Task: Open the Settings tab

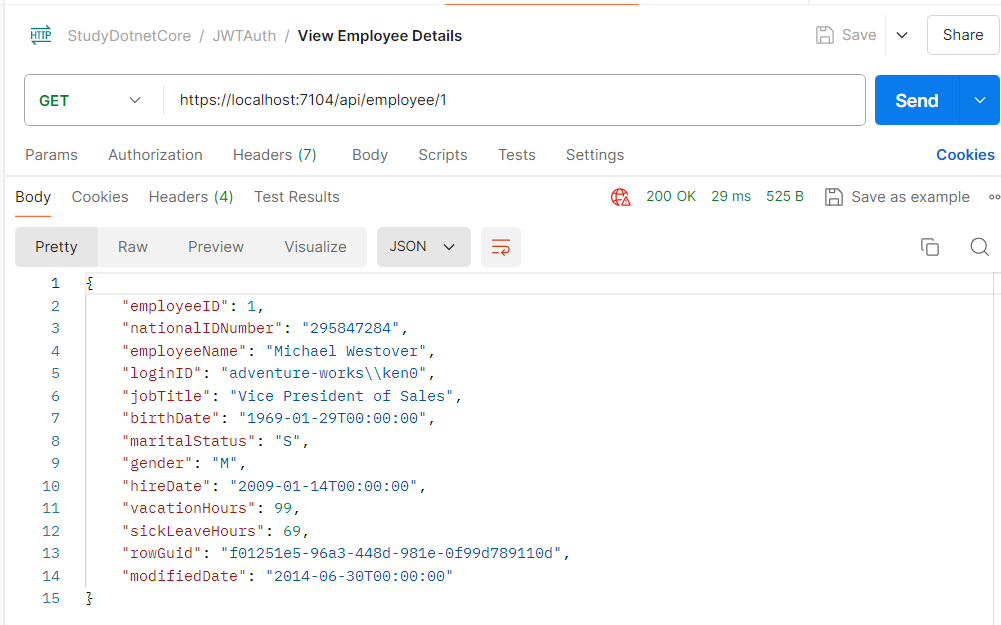Action: pos(594,154)
